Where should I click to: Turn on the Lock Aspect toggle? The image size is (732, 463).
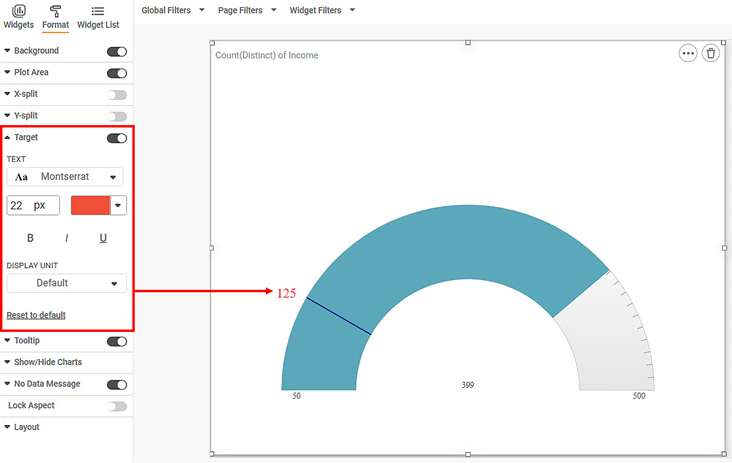(117, 406)
